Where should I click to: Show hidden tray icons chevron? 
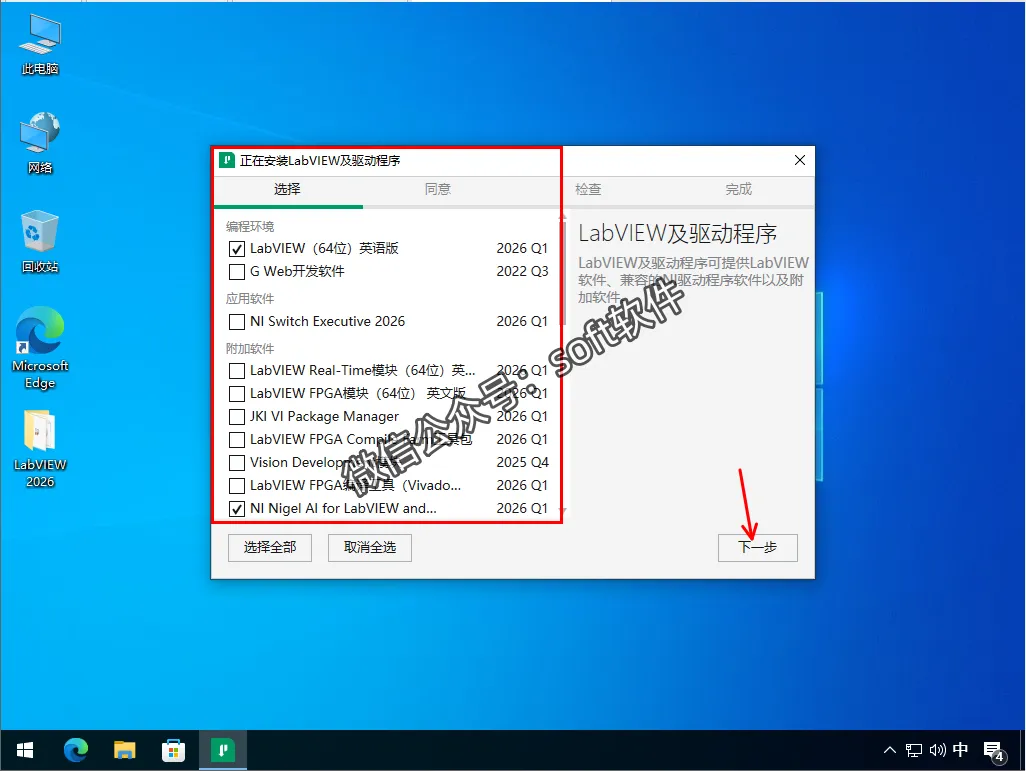[890, 750]
